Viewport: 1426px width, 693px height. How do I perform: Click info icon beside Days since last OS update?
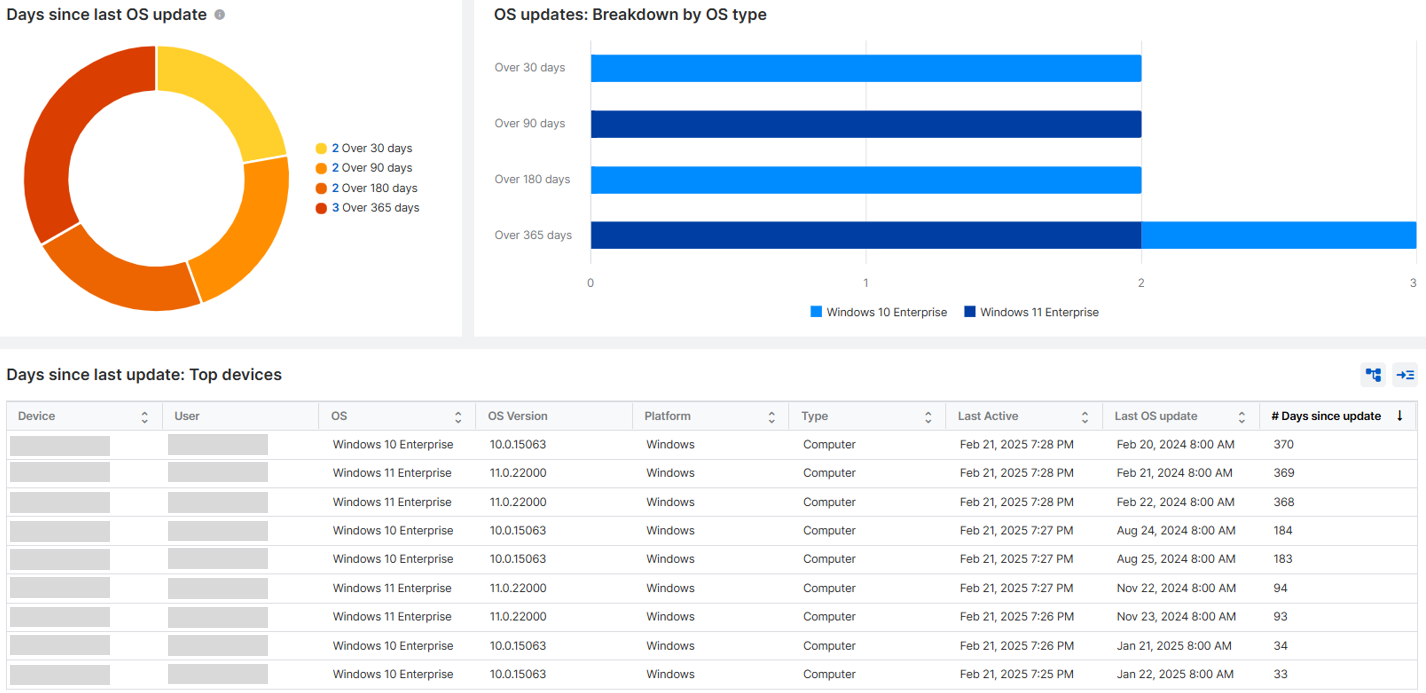[220, 15]
